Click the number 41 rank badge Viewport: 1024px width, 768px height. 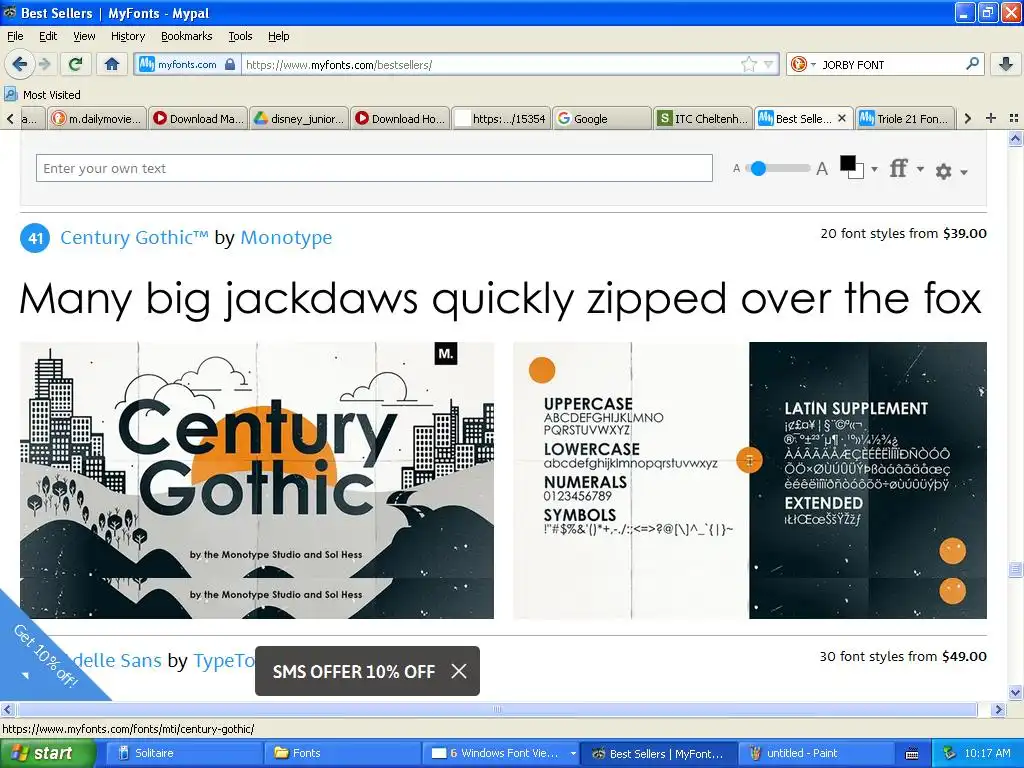point(35,238)
